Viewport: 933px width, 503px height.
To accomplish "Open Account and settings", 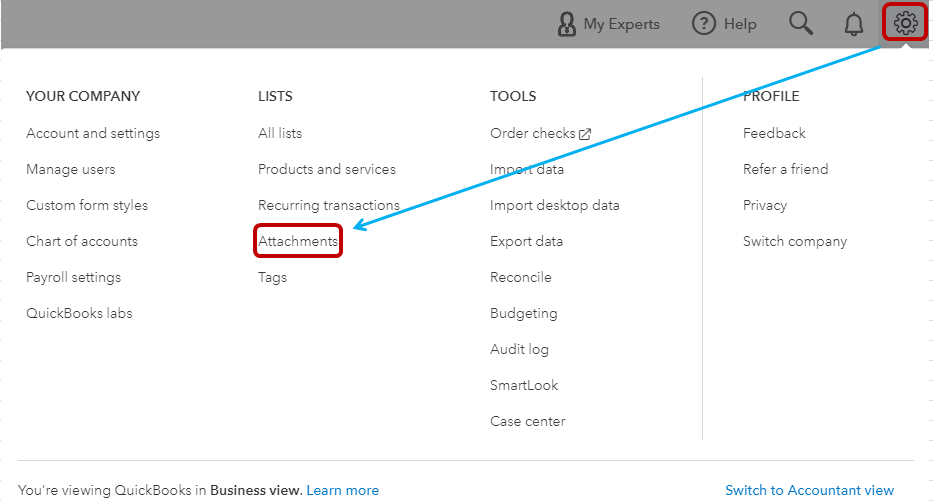I will coord(93,133).
